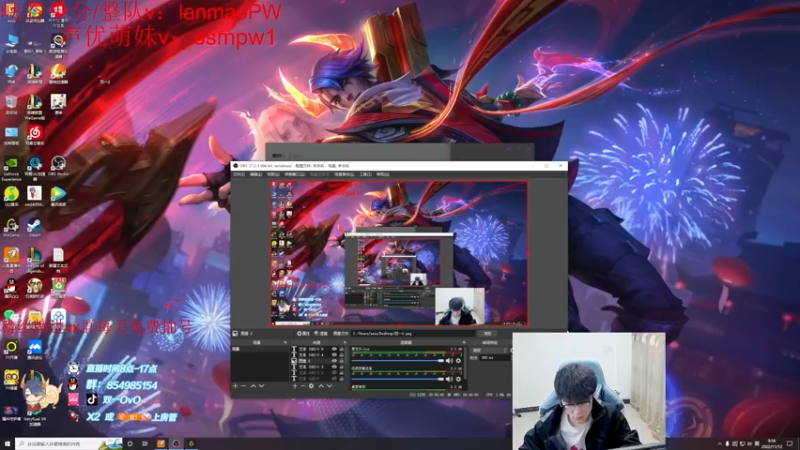Remove selected scene with minus button
Image resolution: width=800 pixels, height=450 pixels.
click(x=243, y=386)
